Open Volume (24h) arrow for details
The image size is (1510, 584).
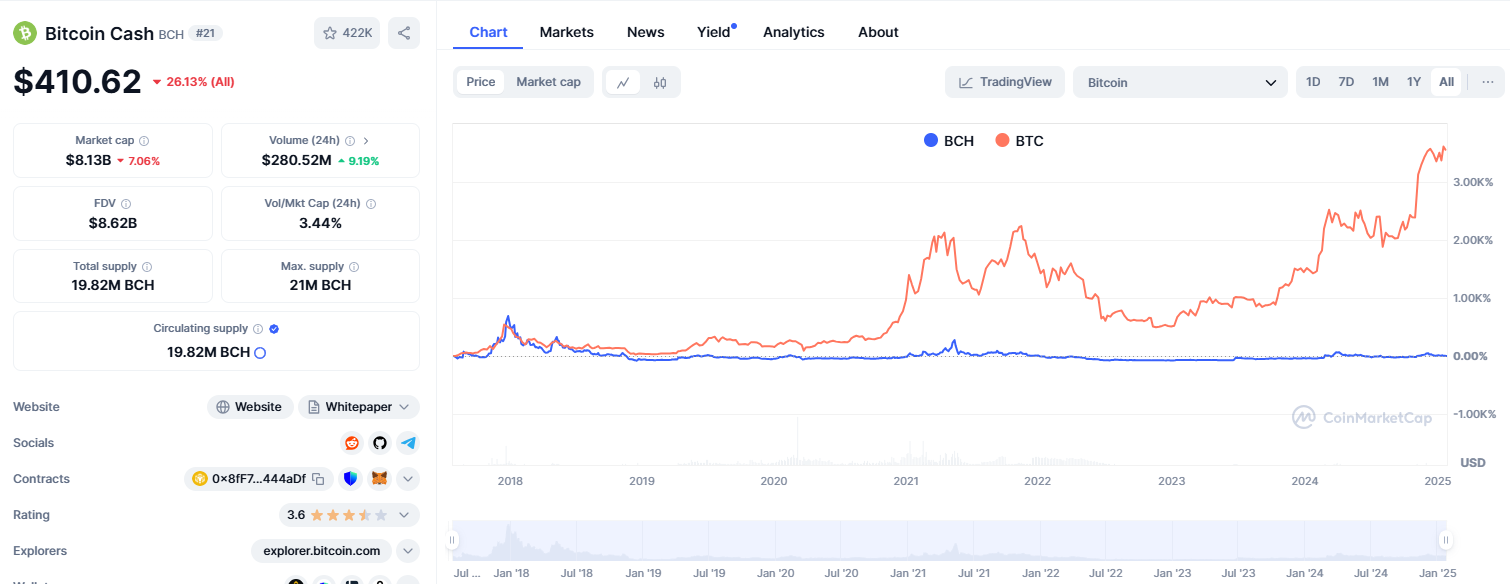(366, 141)
